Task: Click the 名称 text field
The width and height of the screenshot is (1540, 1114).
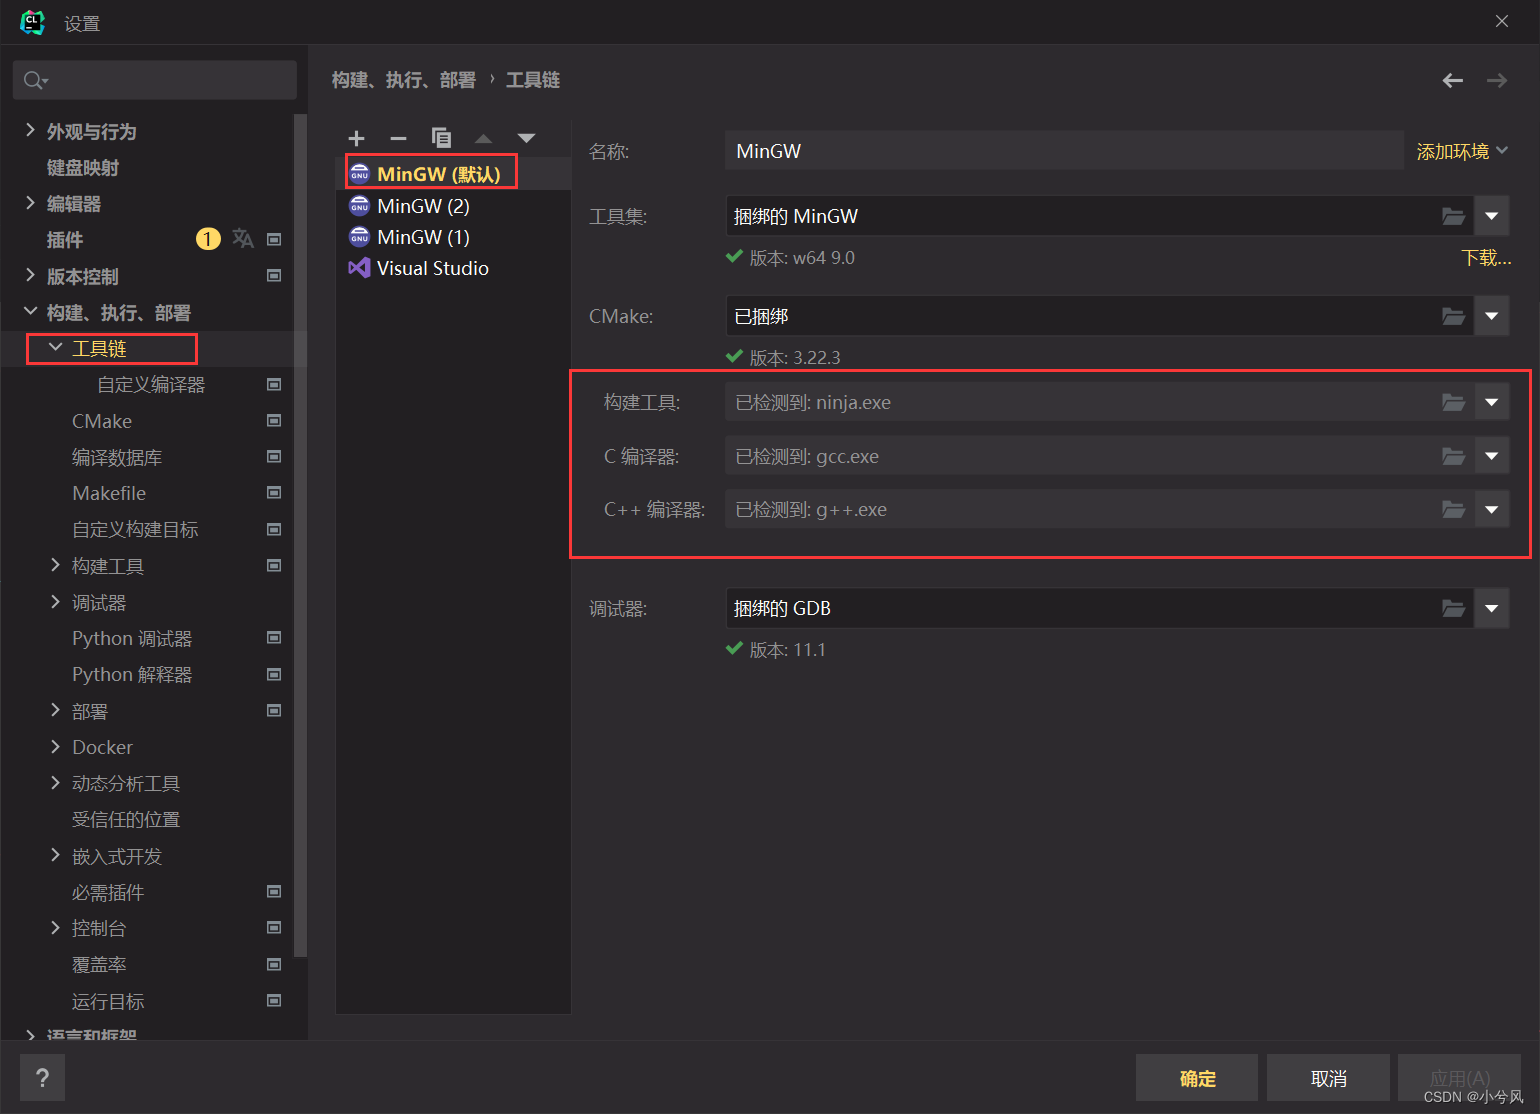Action: (x=1064, y=151)
